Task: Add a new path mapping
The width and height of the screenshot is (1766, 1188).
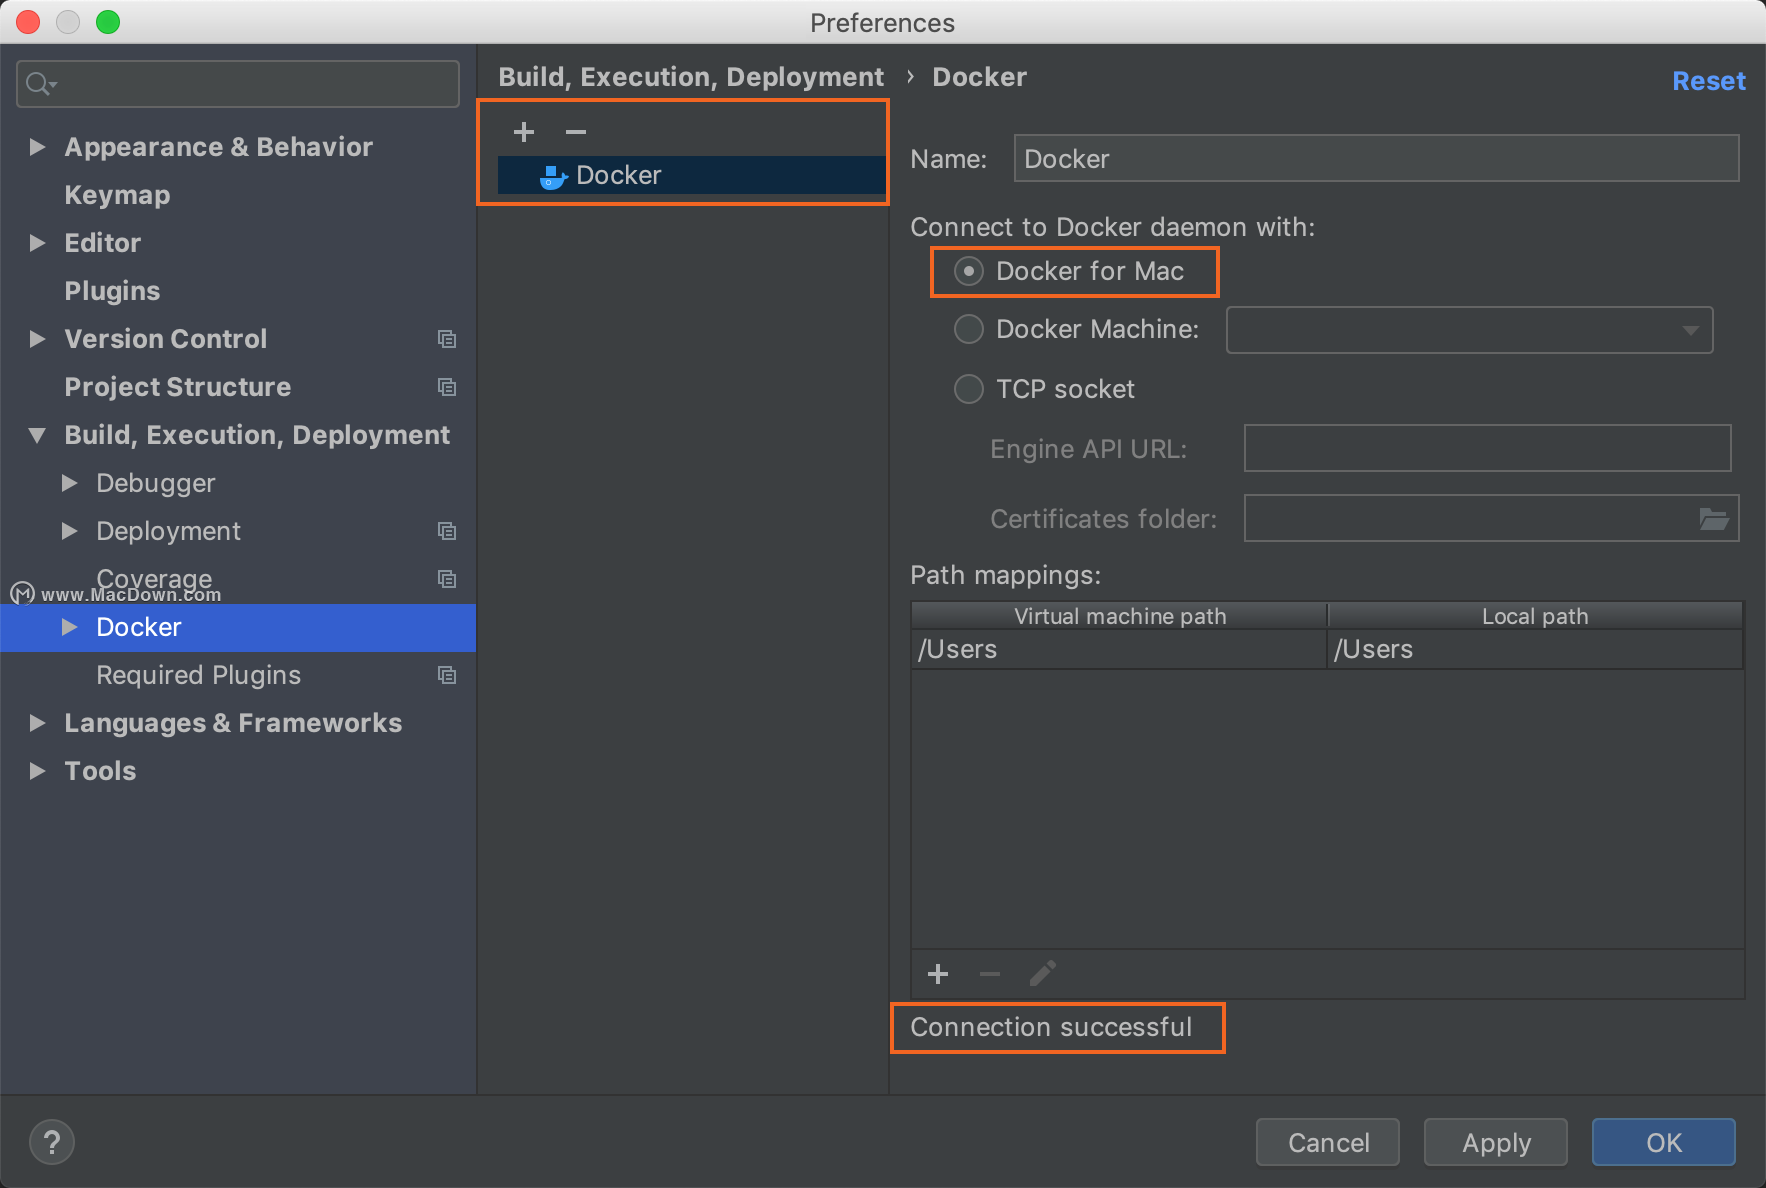Action: click(938, 974)
